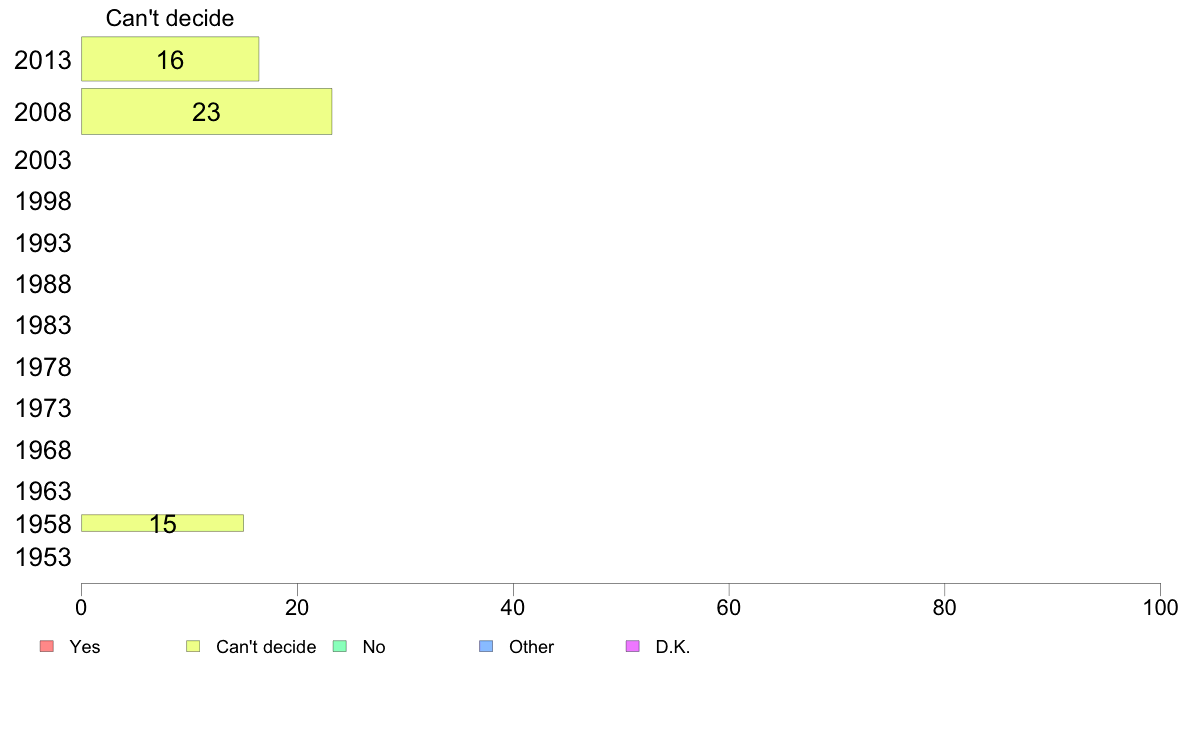Select the 2008 bar showing 23
The image size is (1188, 736).
coord(207,111)
